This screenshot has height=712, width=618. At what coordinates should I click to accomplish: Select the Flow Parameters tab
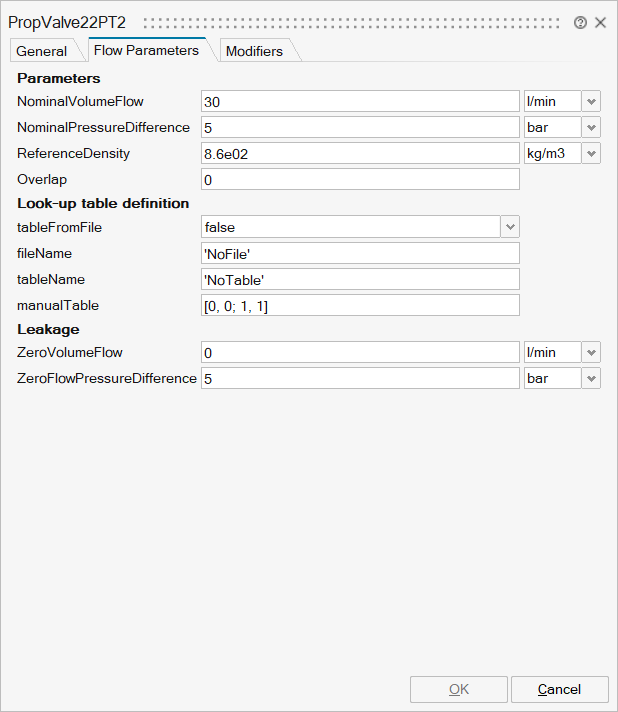click(x=146, y=50)
